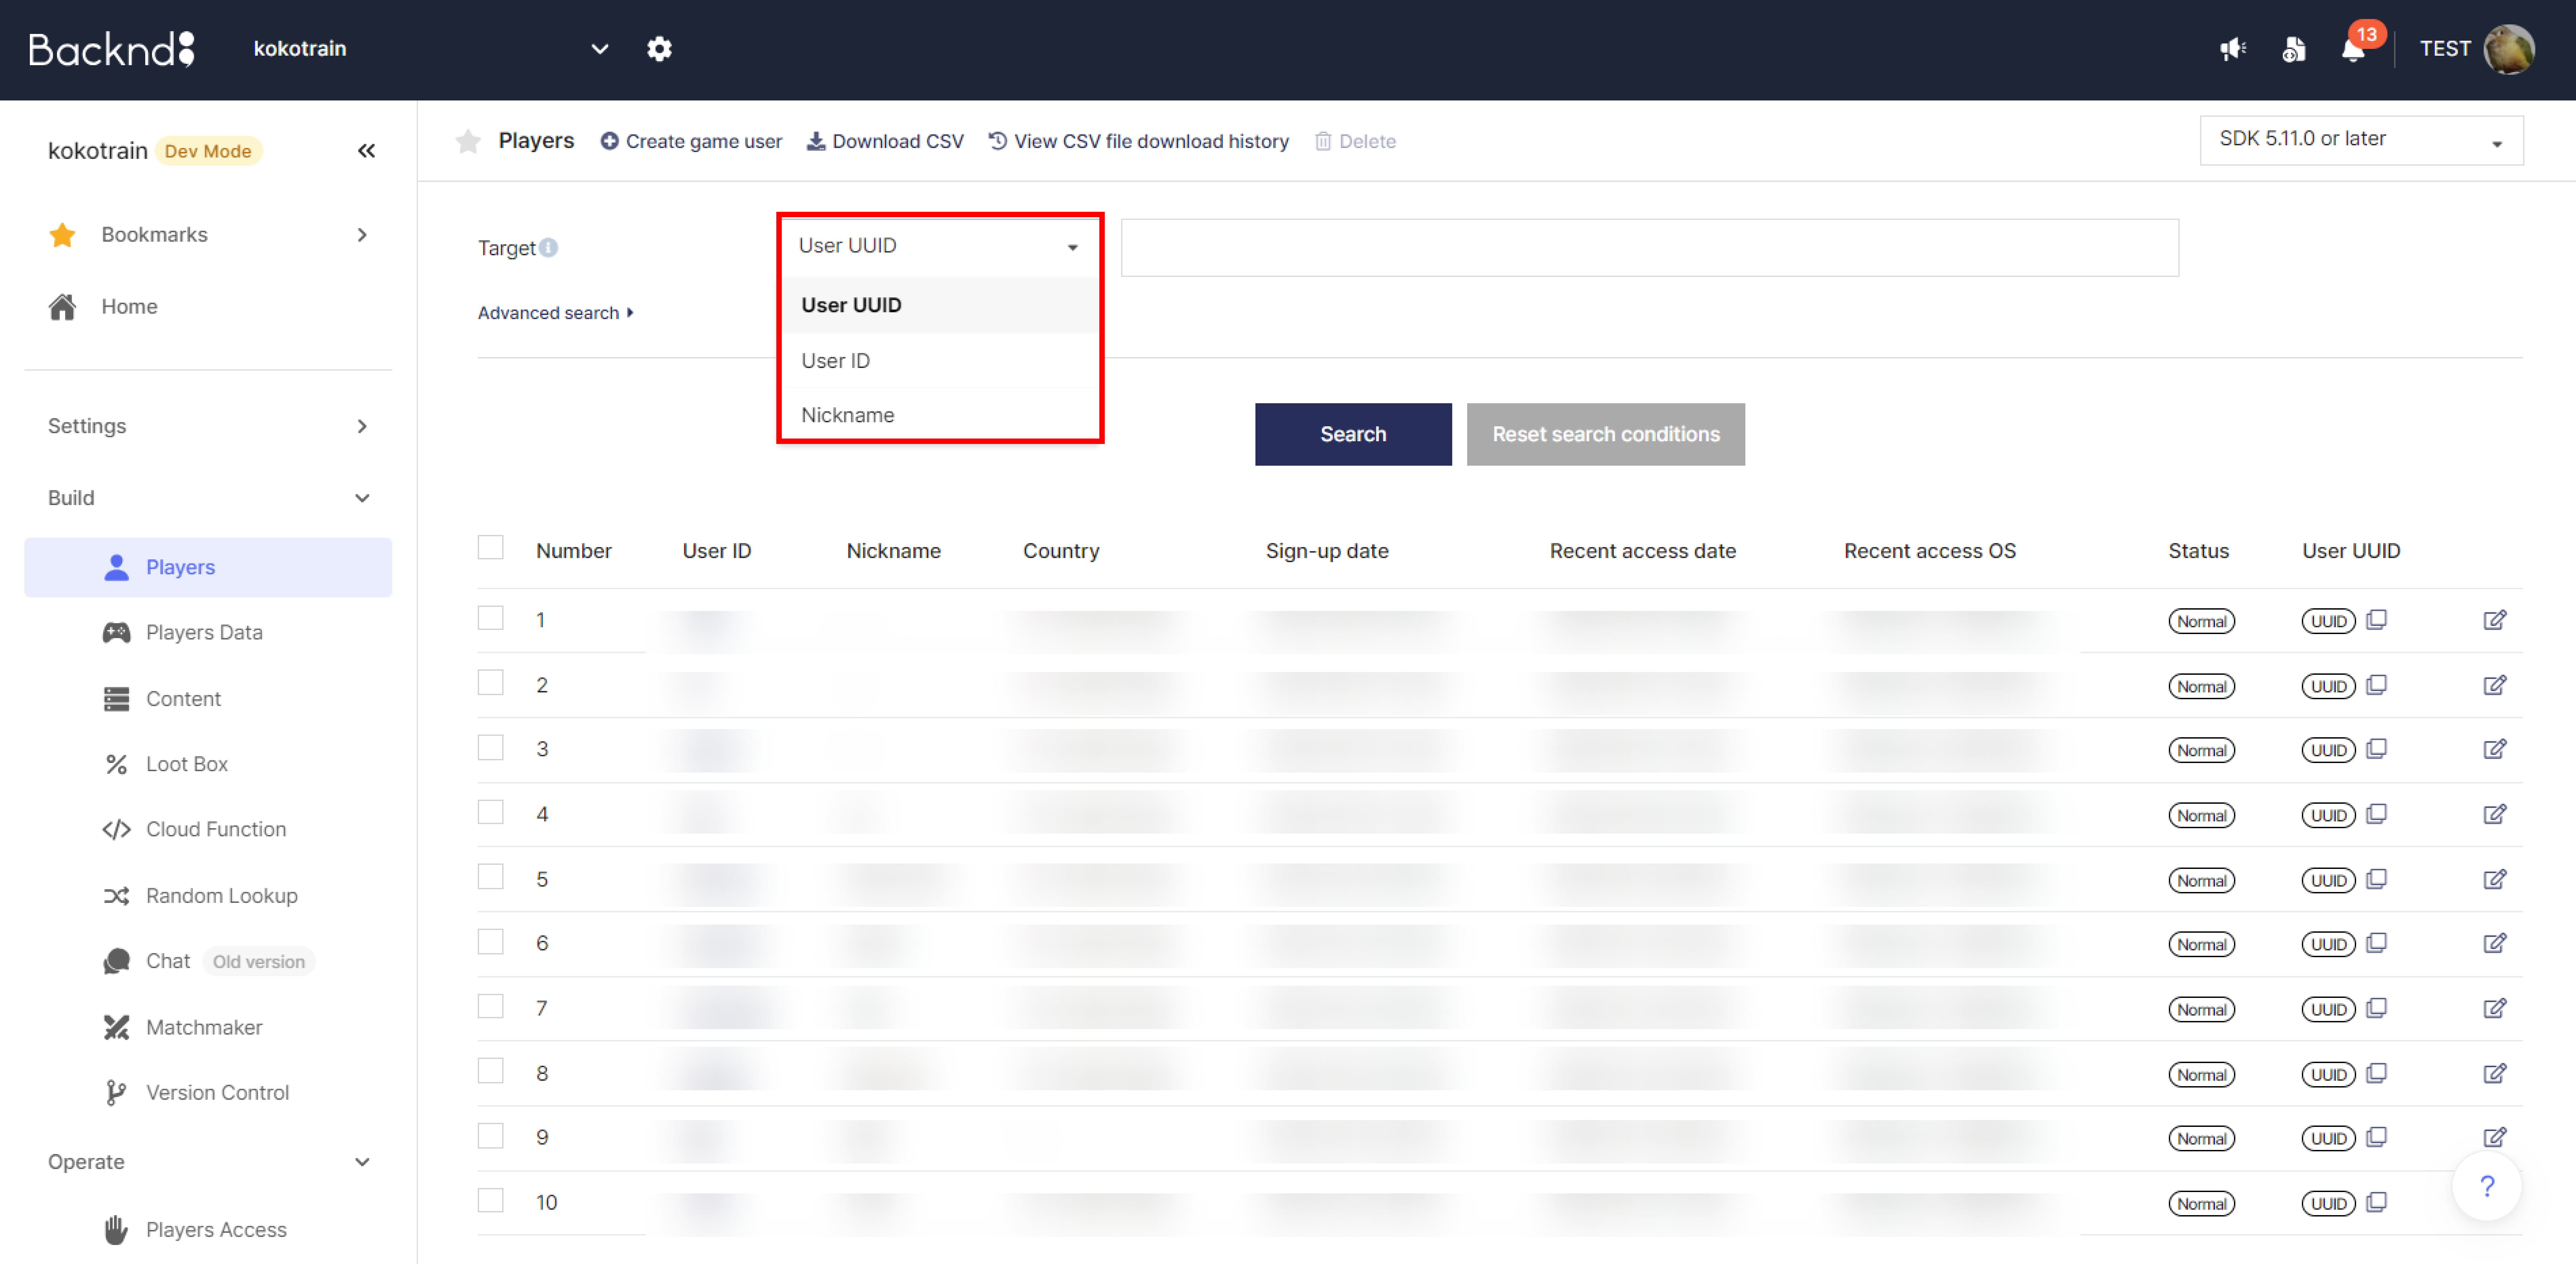The width and height of the screenshot is (2576, 1264).
Task: Collapse Operate sidebar section
Action: [208, 1162]
